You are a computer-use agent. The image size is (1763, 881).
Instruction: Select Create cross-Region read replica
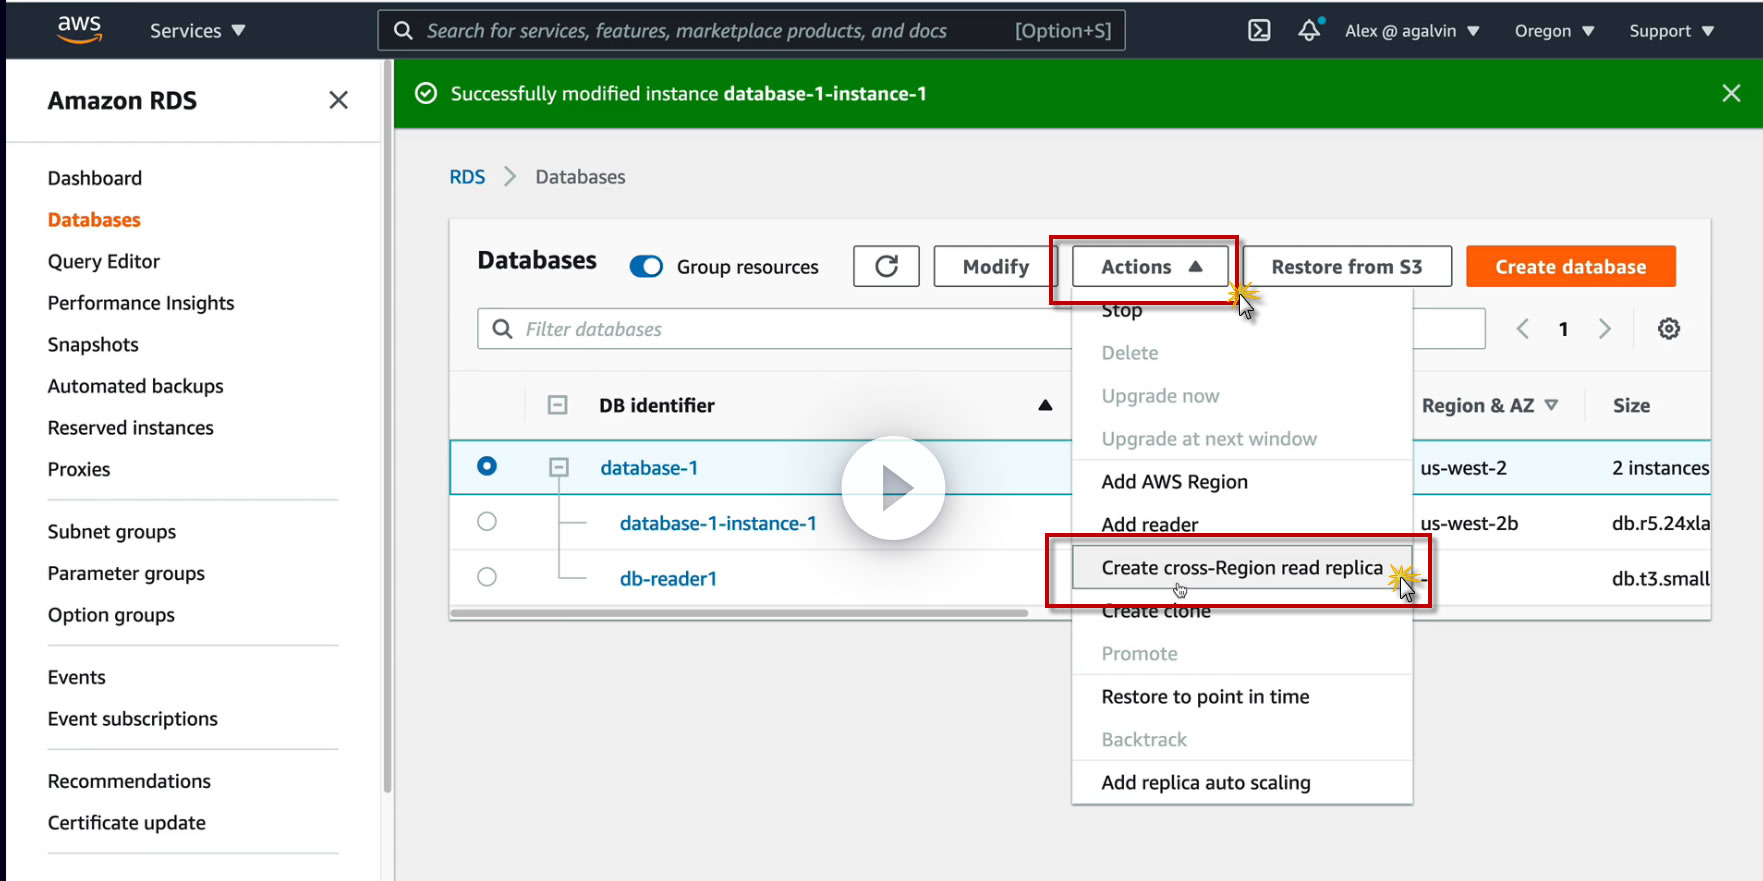1242,568
